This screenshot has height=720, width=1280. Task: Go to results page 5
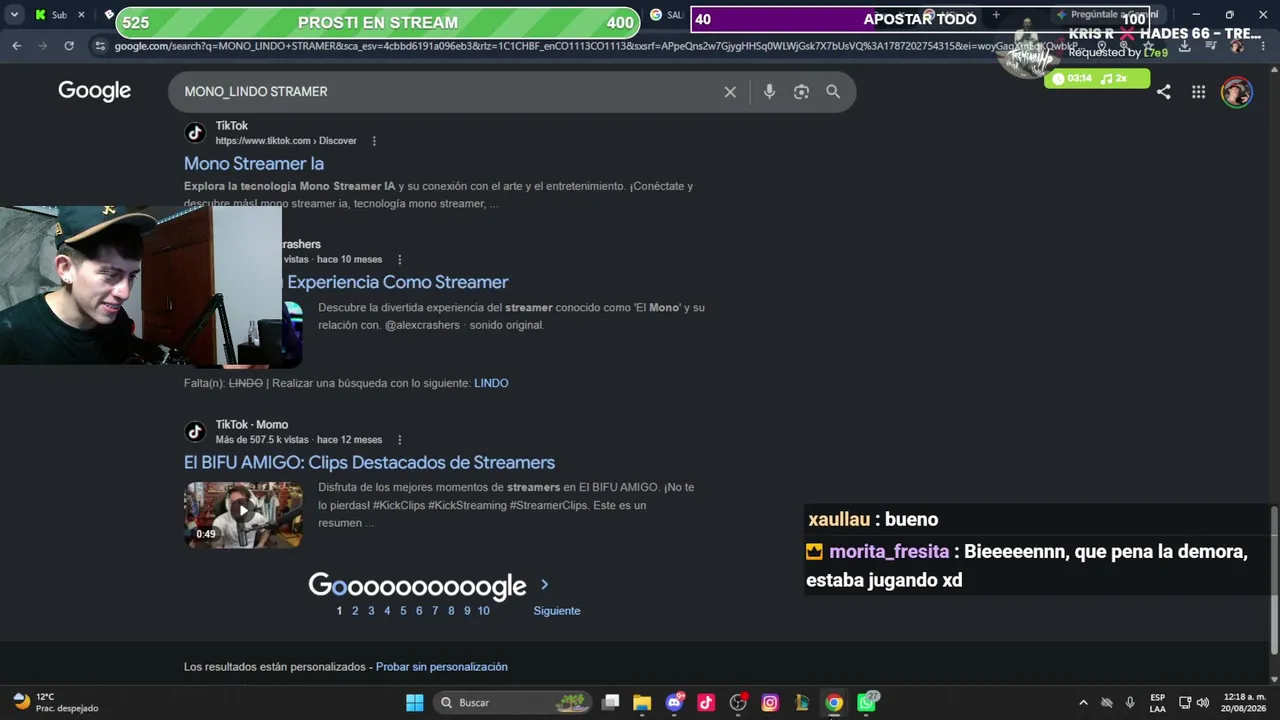pyautogui.click(x=403, y=611)
